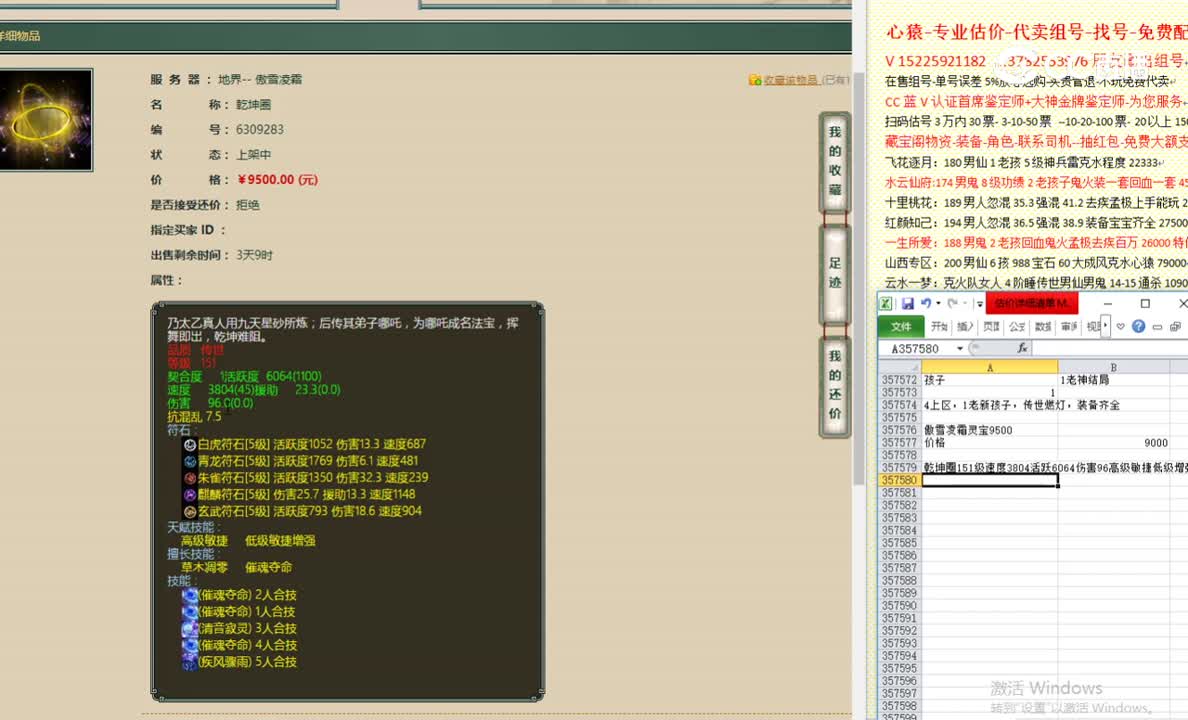The height and width of the screenshot is (720, 1188).
Task: Click the heart favorites icon above Excel ribbon
Action: 1120,326
